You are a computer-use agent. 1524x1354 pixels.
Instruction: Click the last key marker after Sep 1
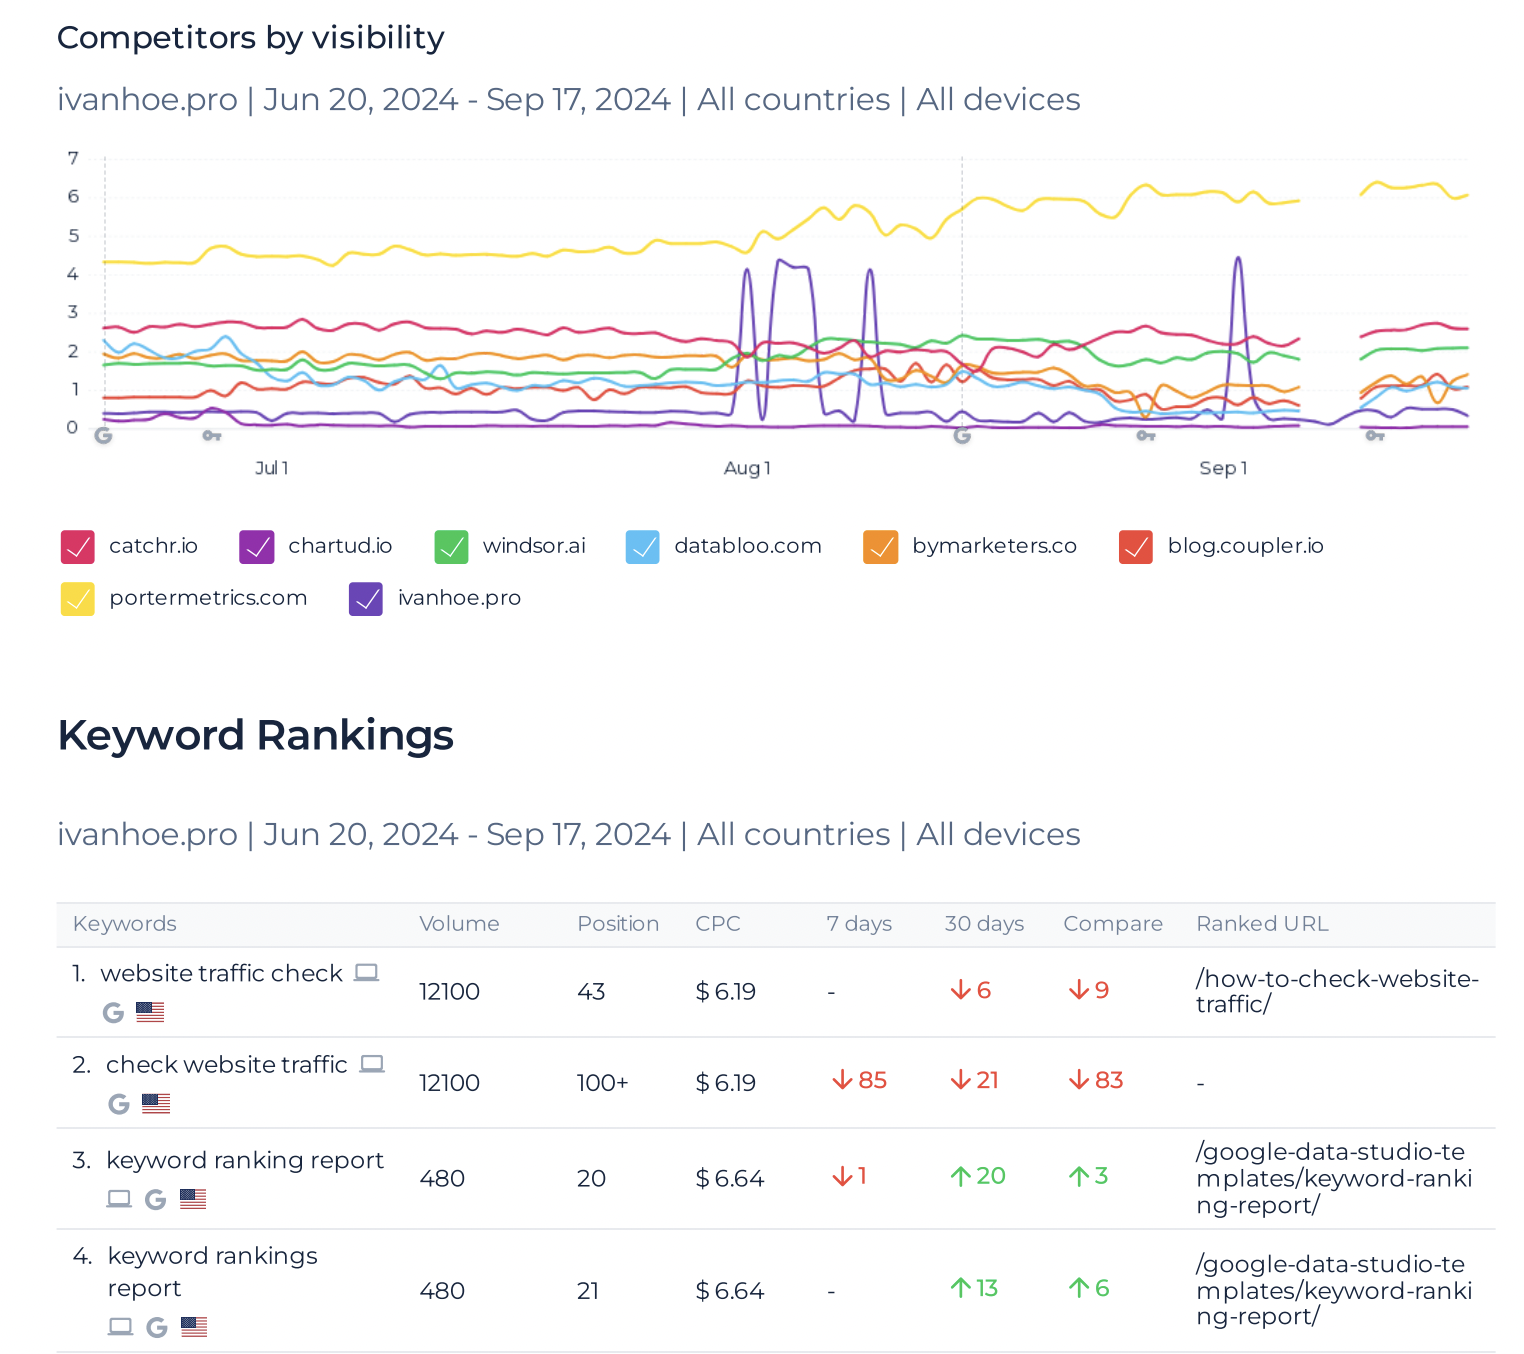pyautogui.click(x=1375, y=435)
